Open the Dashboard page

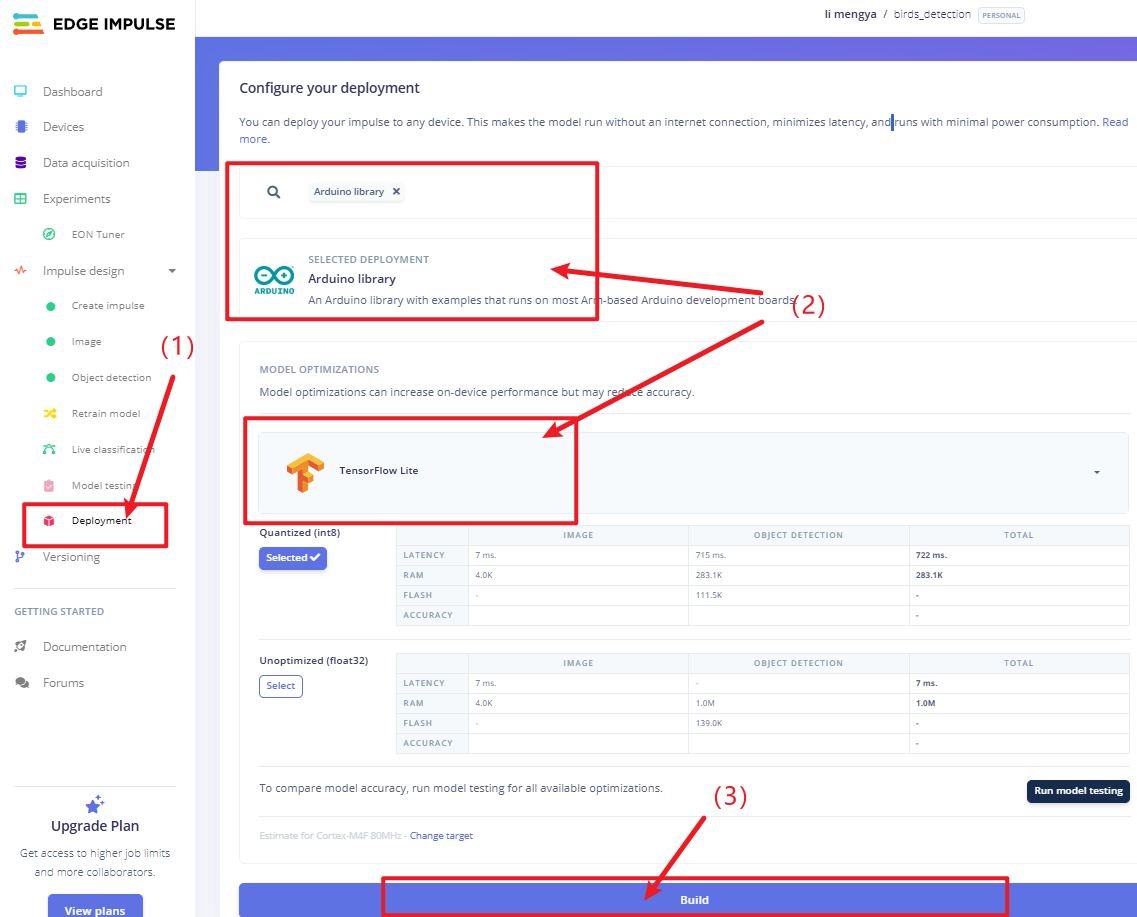[x=73, y=91]
